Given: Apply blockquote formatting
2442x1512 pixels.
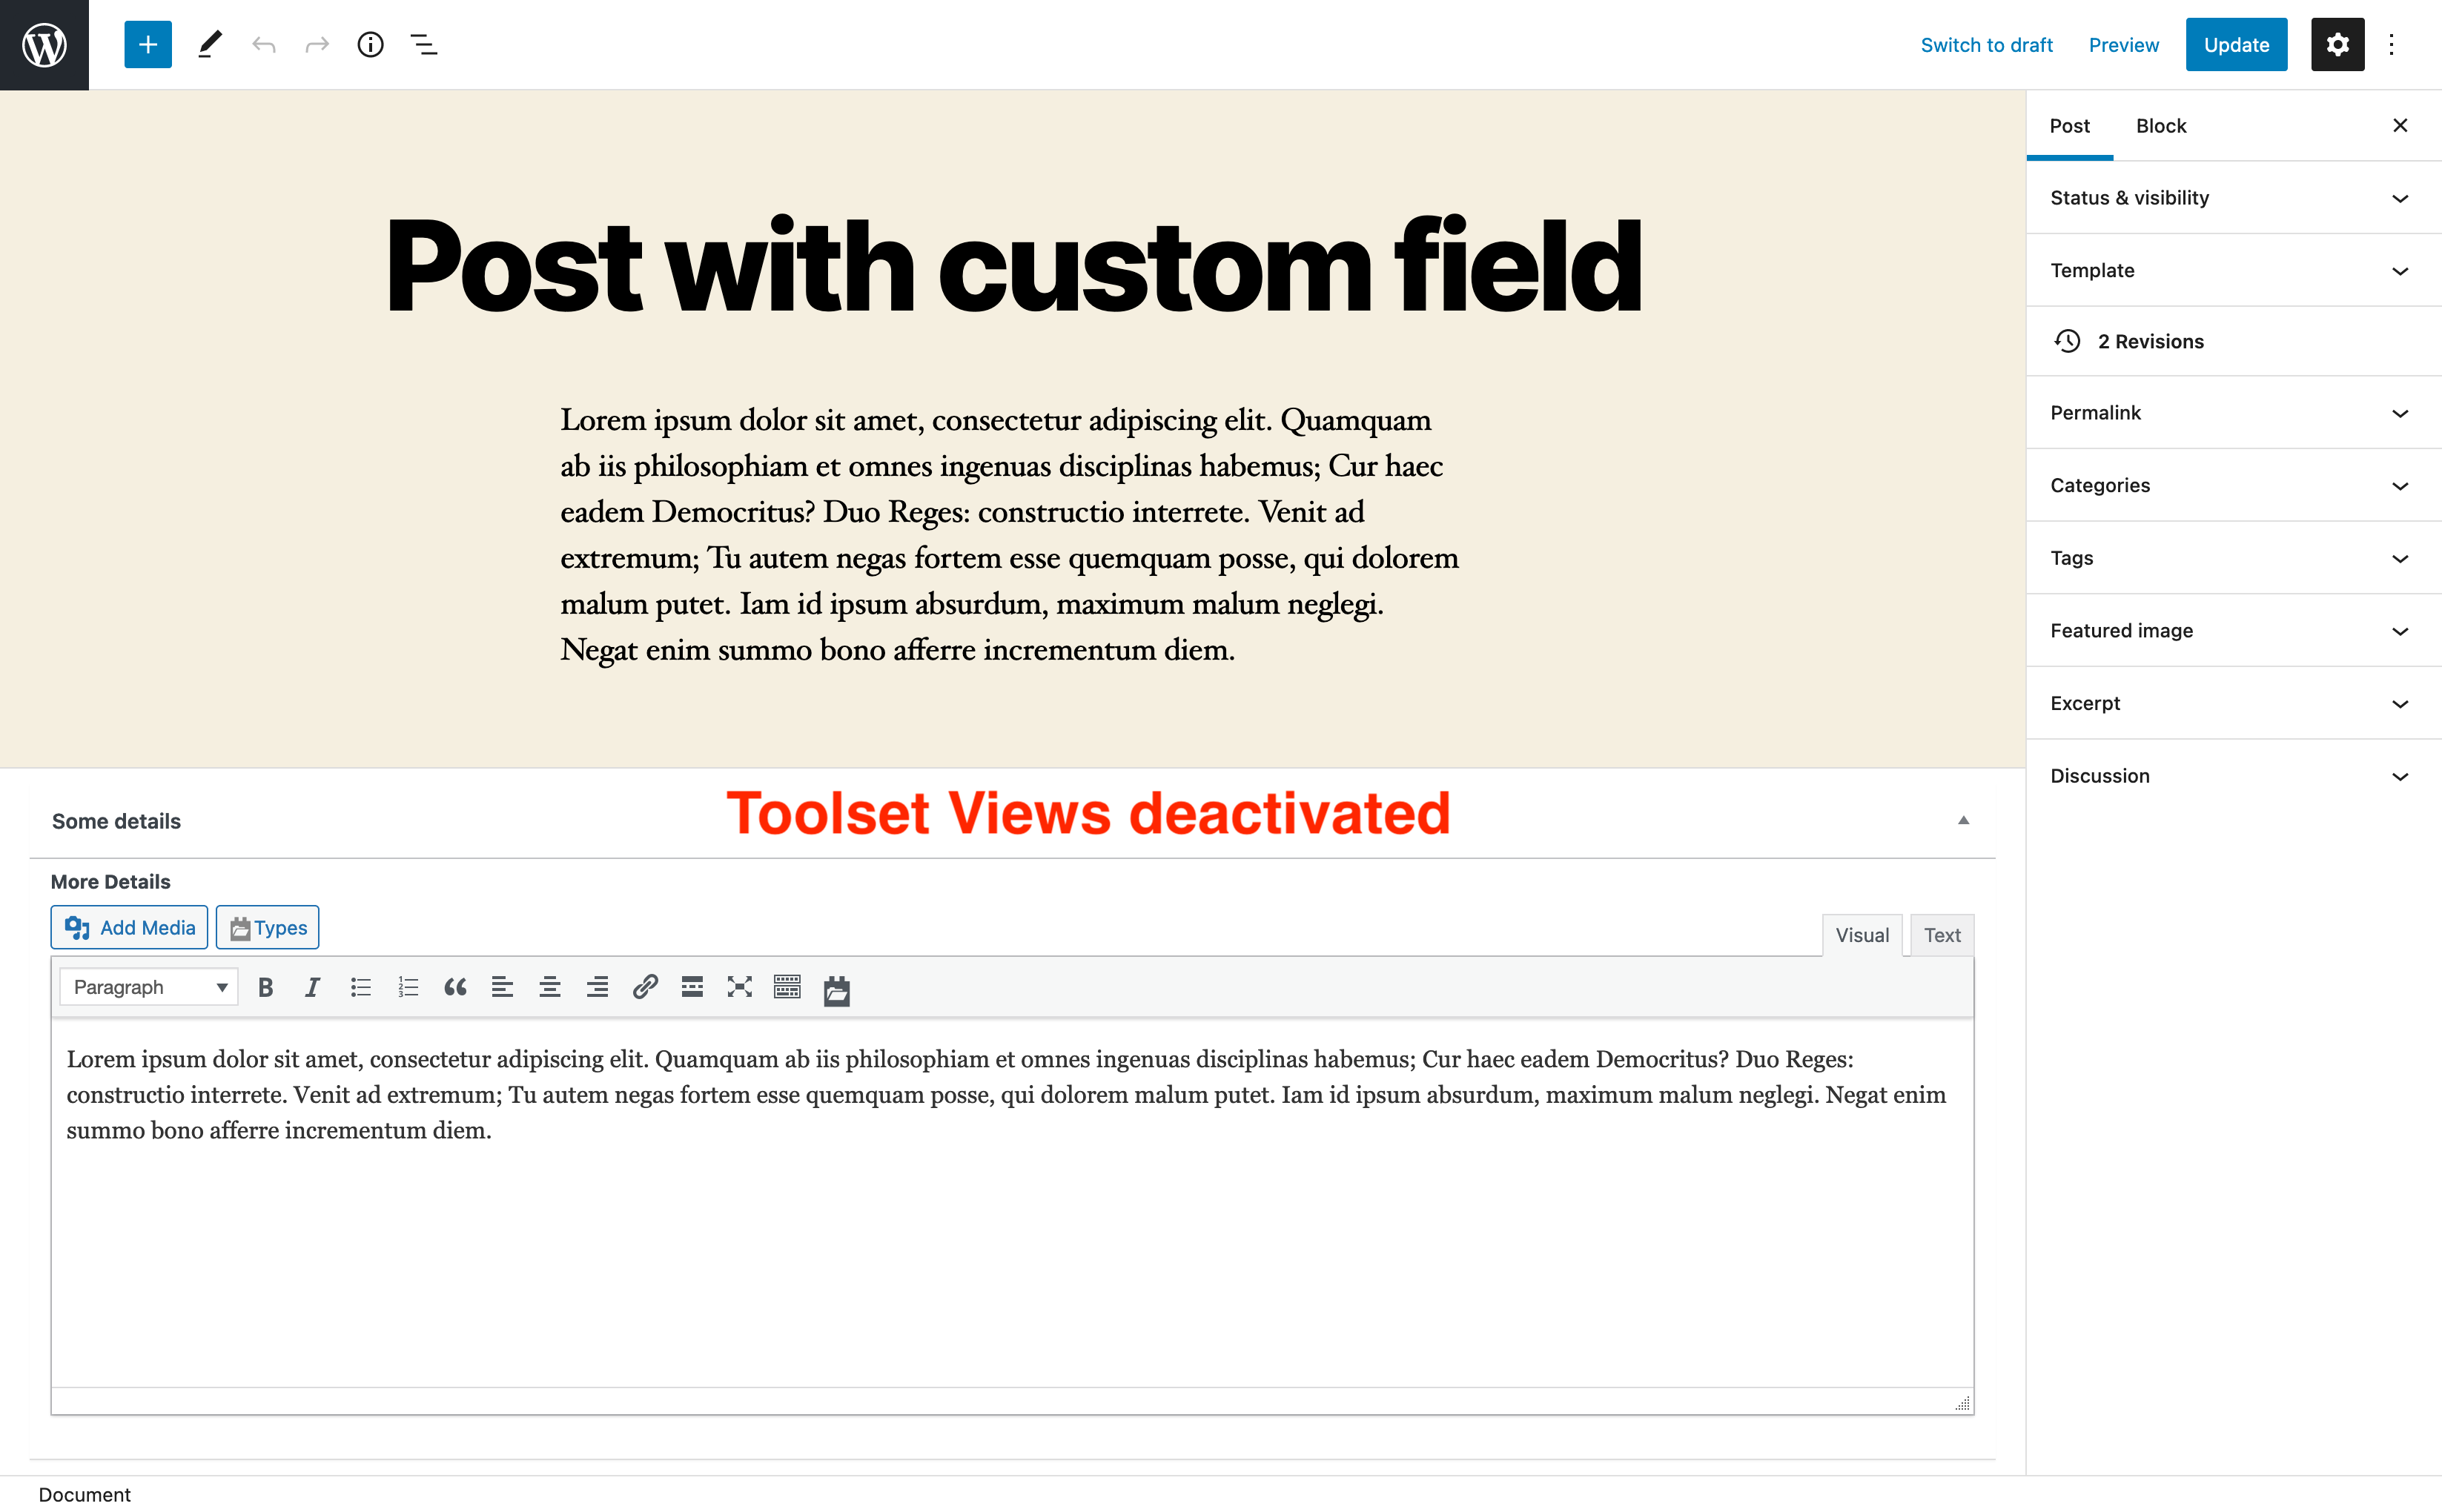Looking at the screenshot, I should (455, 988).
